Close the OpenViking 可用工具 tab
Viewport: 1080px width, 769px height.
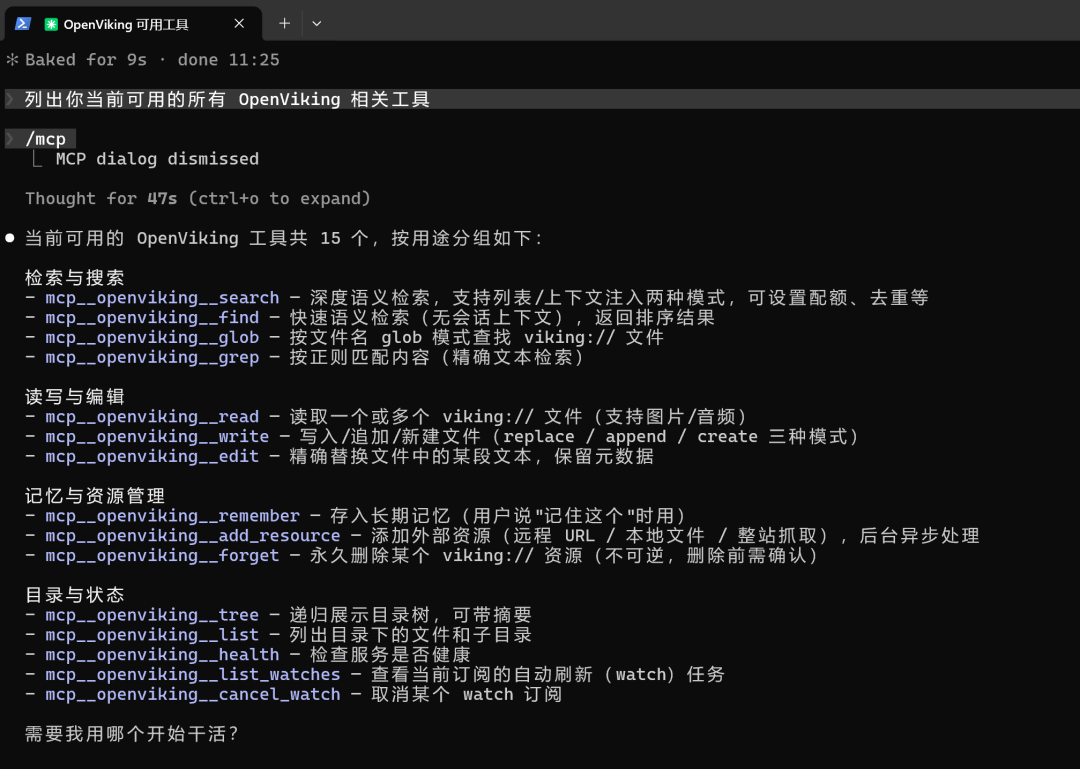pos(239,23)
